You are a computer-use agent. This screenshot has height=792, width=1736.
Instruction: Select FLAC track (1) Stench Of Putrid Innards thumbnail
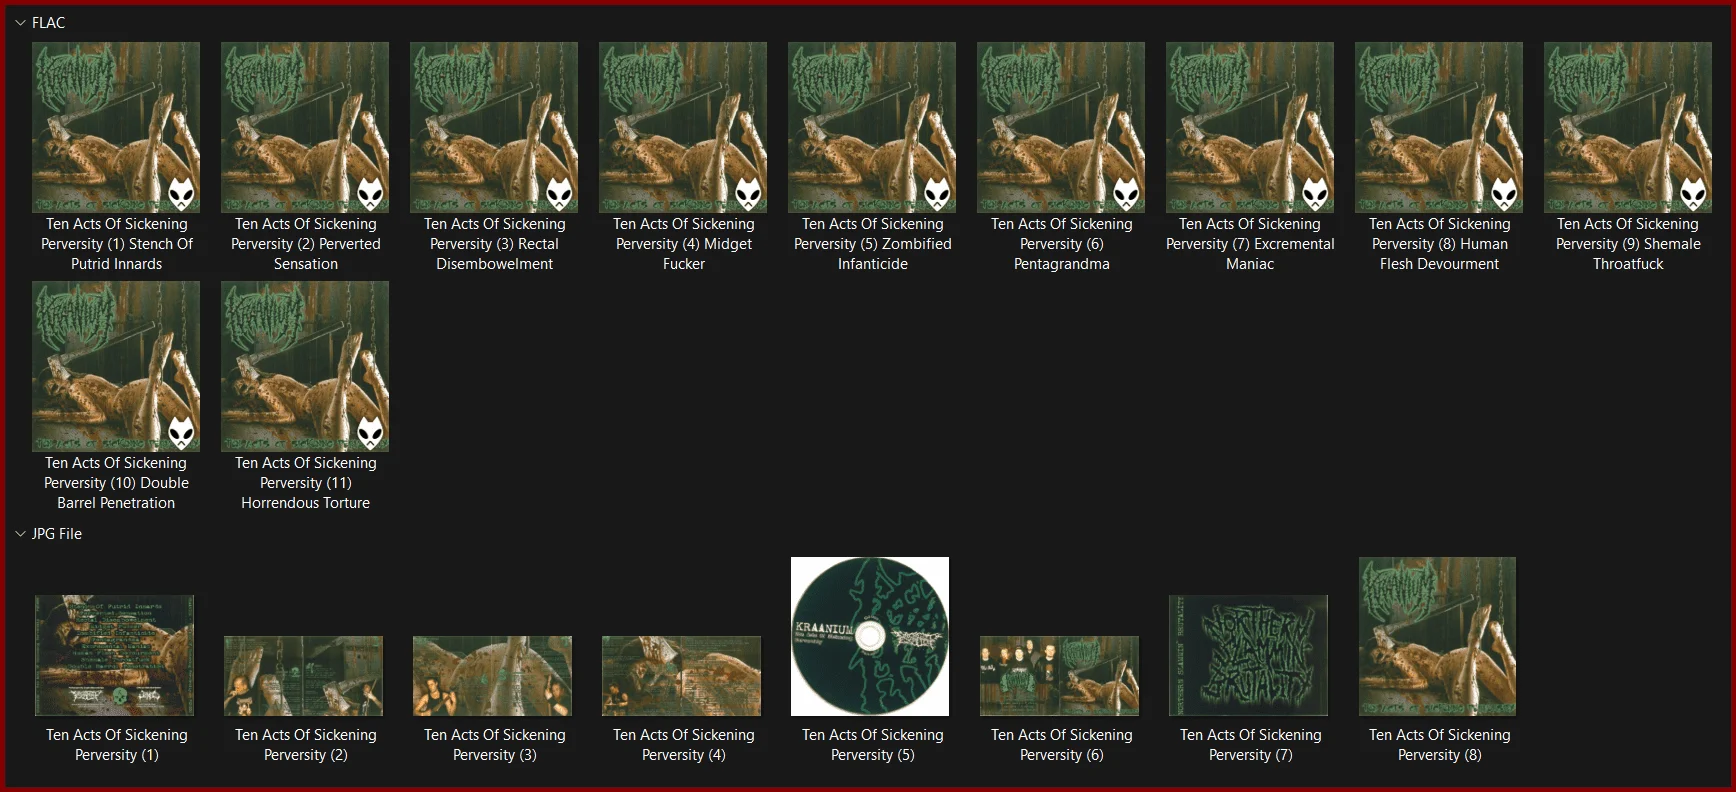116,127
